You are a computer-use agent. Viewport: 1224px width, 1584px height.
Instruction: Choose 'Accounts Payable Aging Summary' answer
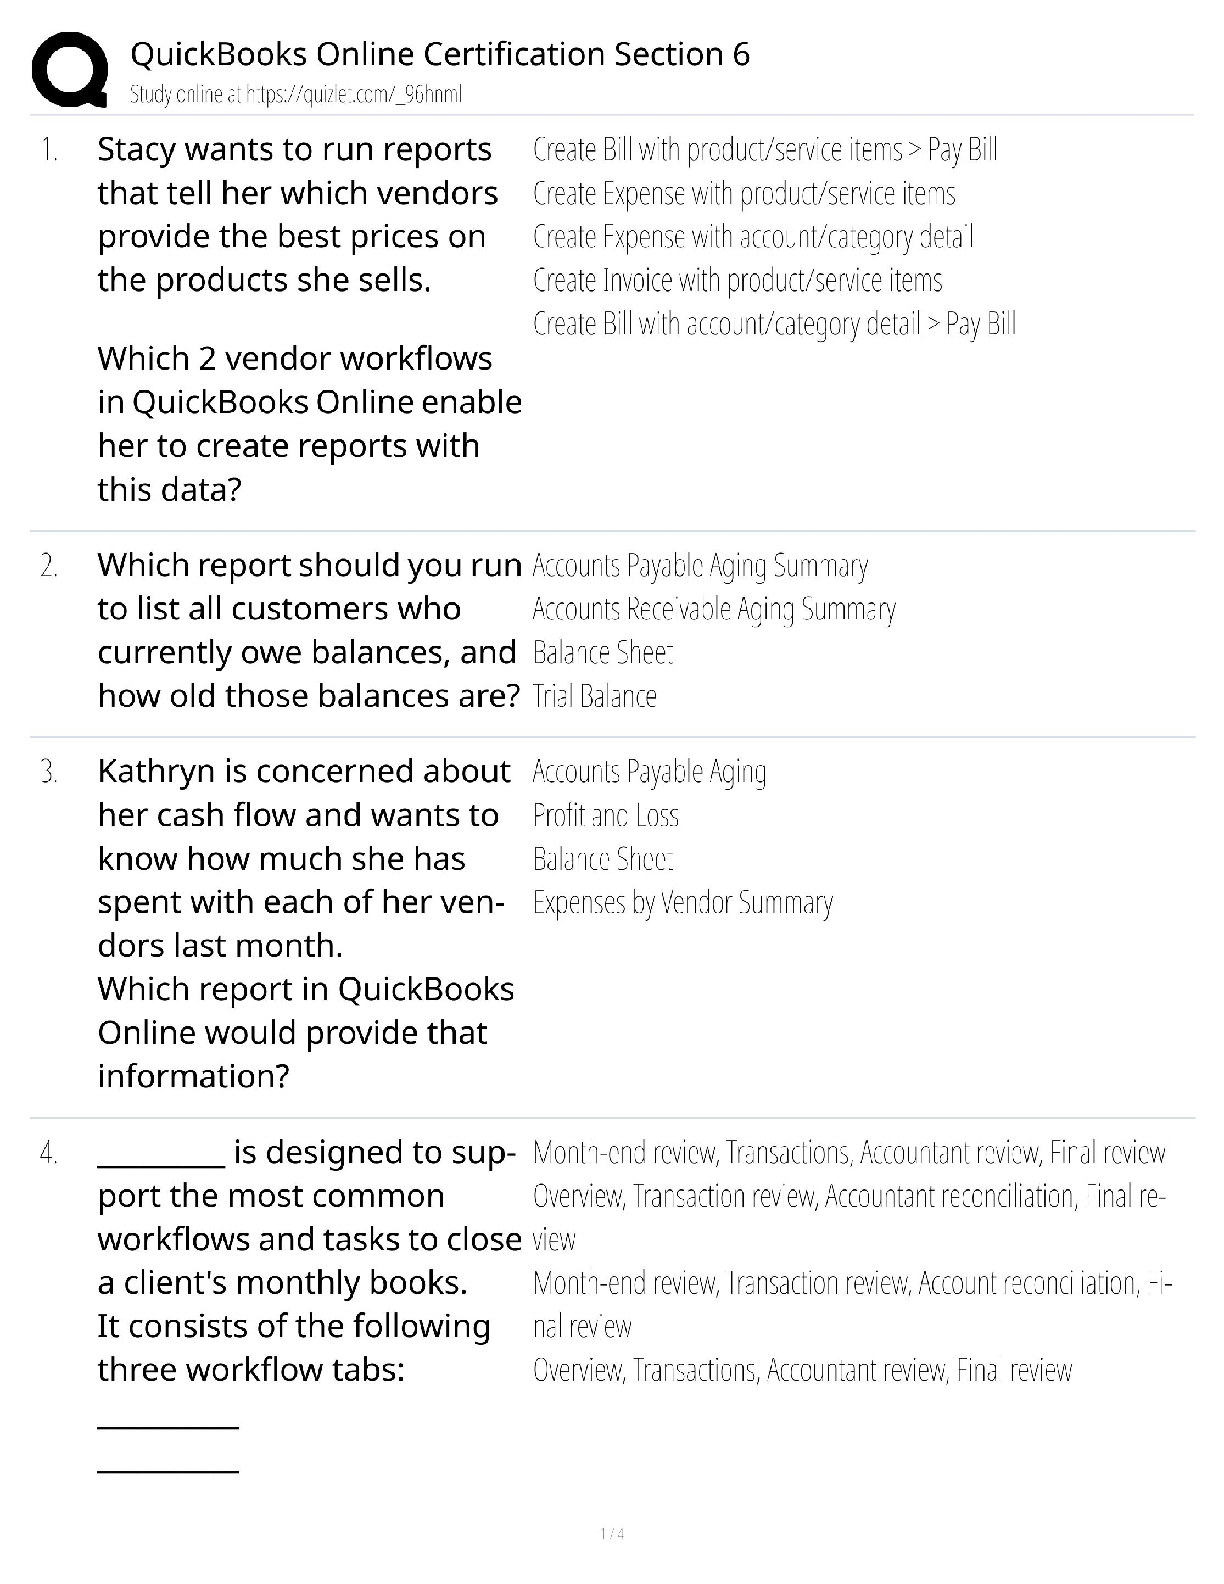(700, 566)
